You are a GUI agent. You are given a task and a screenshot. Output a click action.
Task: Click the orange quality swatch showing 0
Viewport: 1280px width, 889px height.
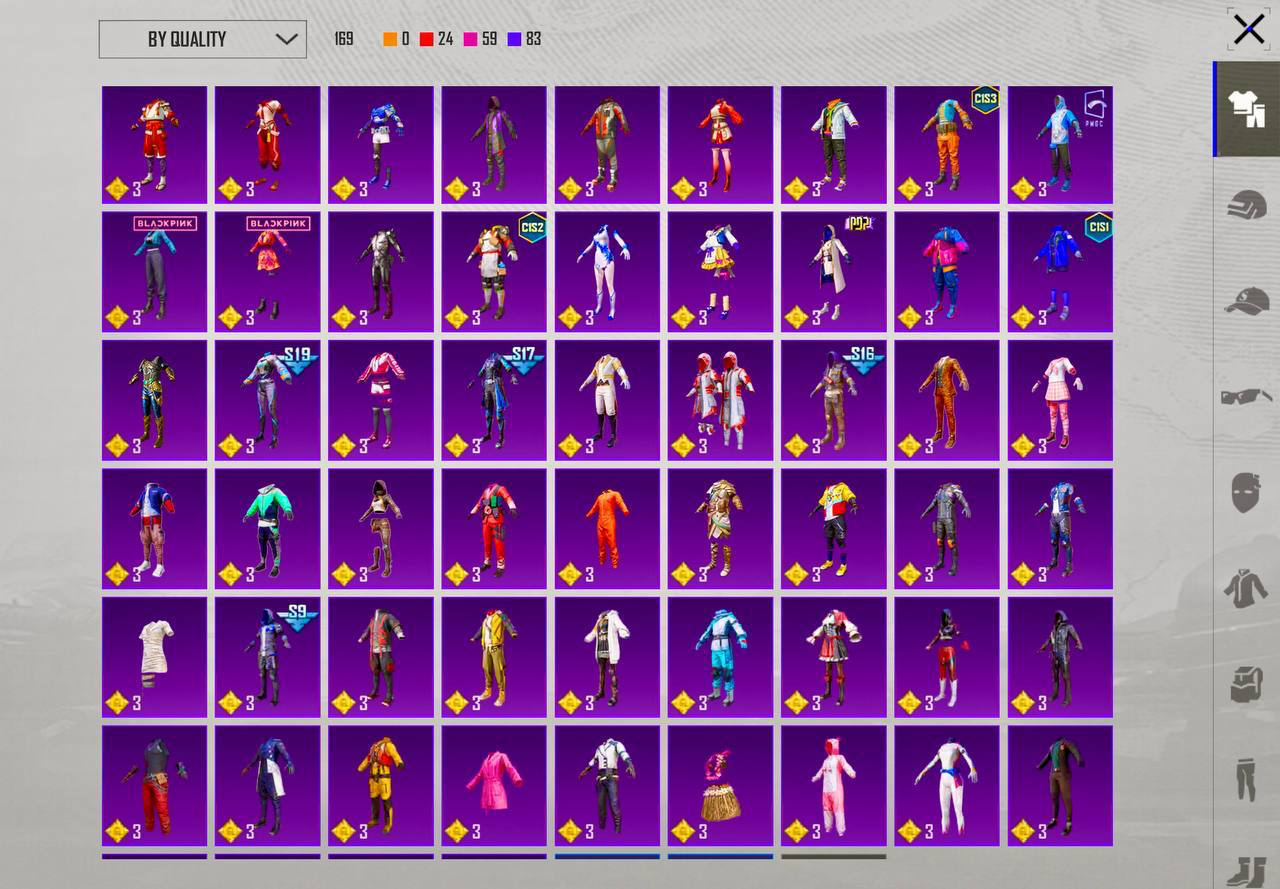click(x=390, y=39)
